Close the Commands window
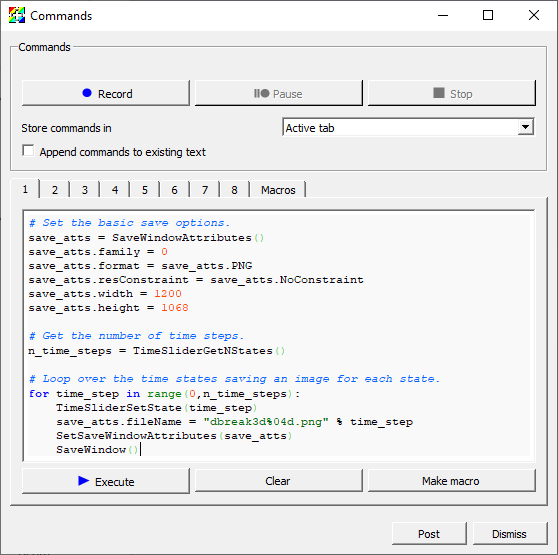558x555 pixels. click(534, 15)
